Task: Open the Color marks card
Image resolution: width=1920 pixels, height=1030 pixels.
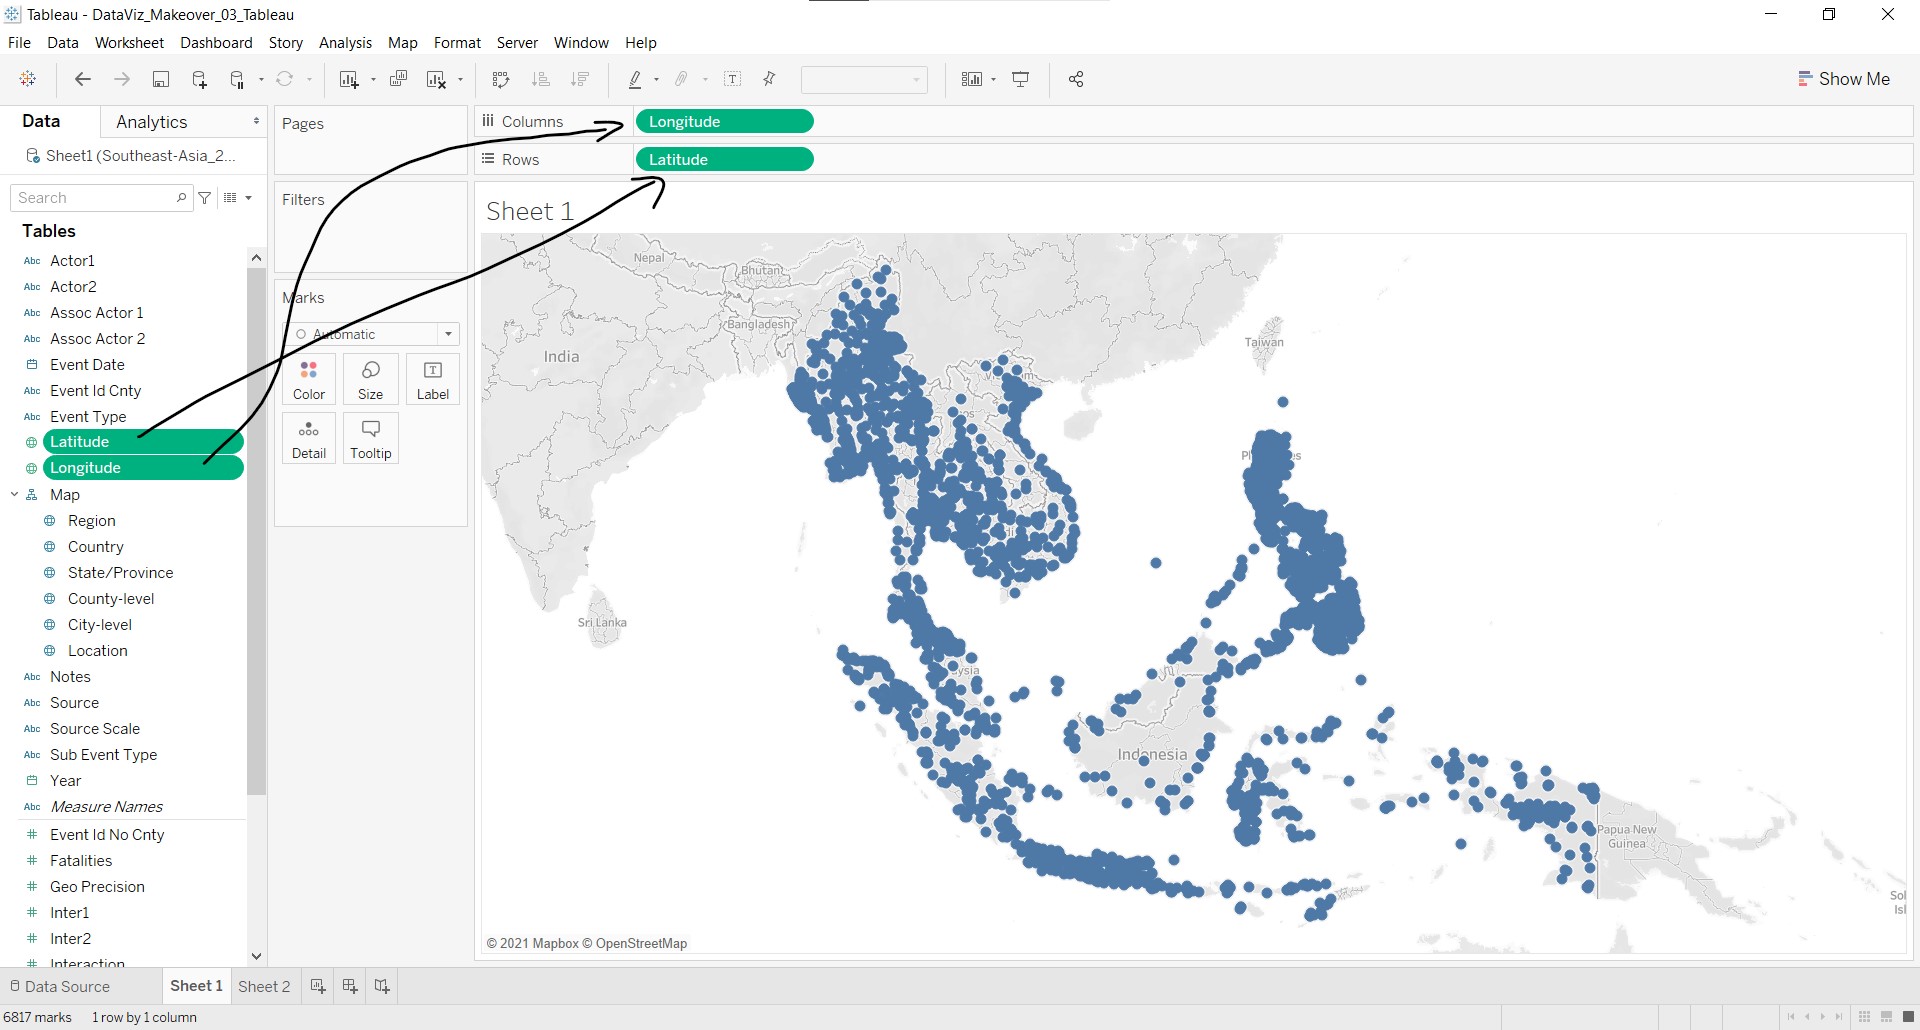Action: click(309, 380)
